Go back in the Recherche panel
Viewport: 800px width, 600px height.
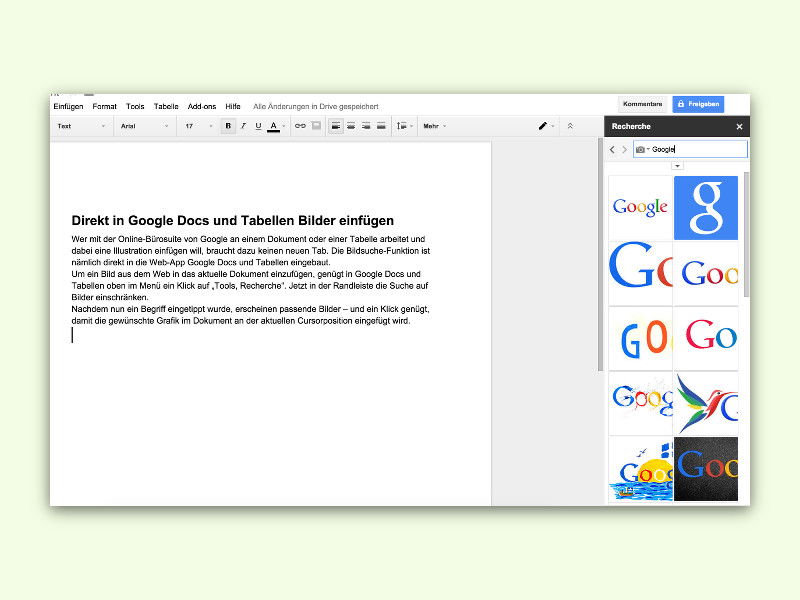[x=612, y=149]
